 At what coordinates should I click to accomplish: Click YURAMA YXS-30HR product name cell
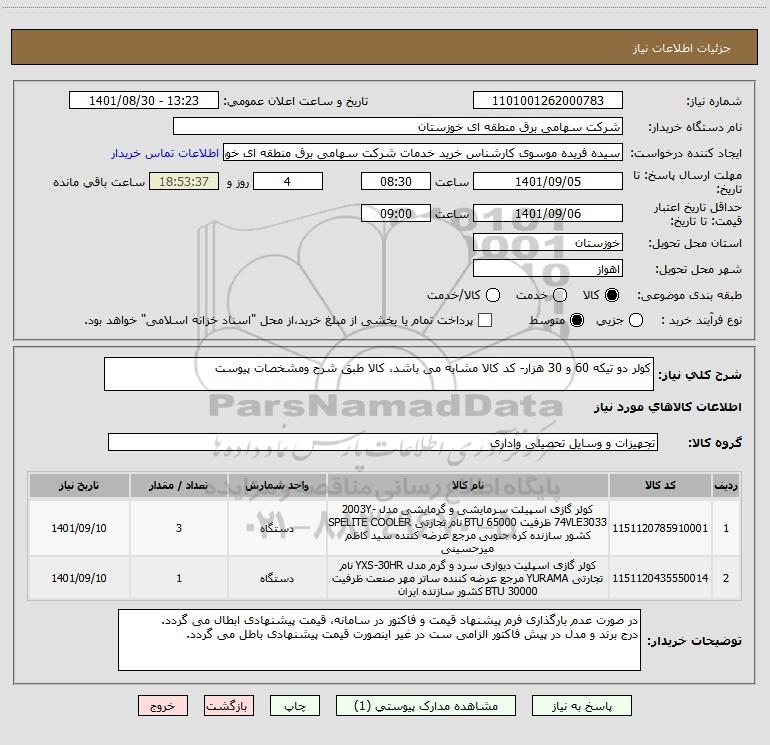[x=468, y=578]
